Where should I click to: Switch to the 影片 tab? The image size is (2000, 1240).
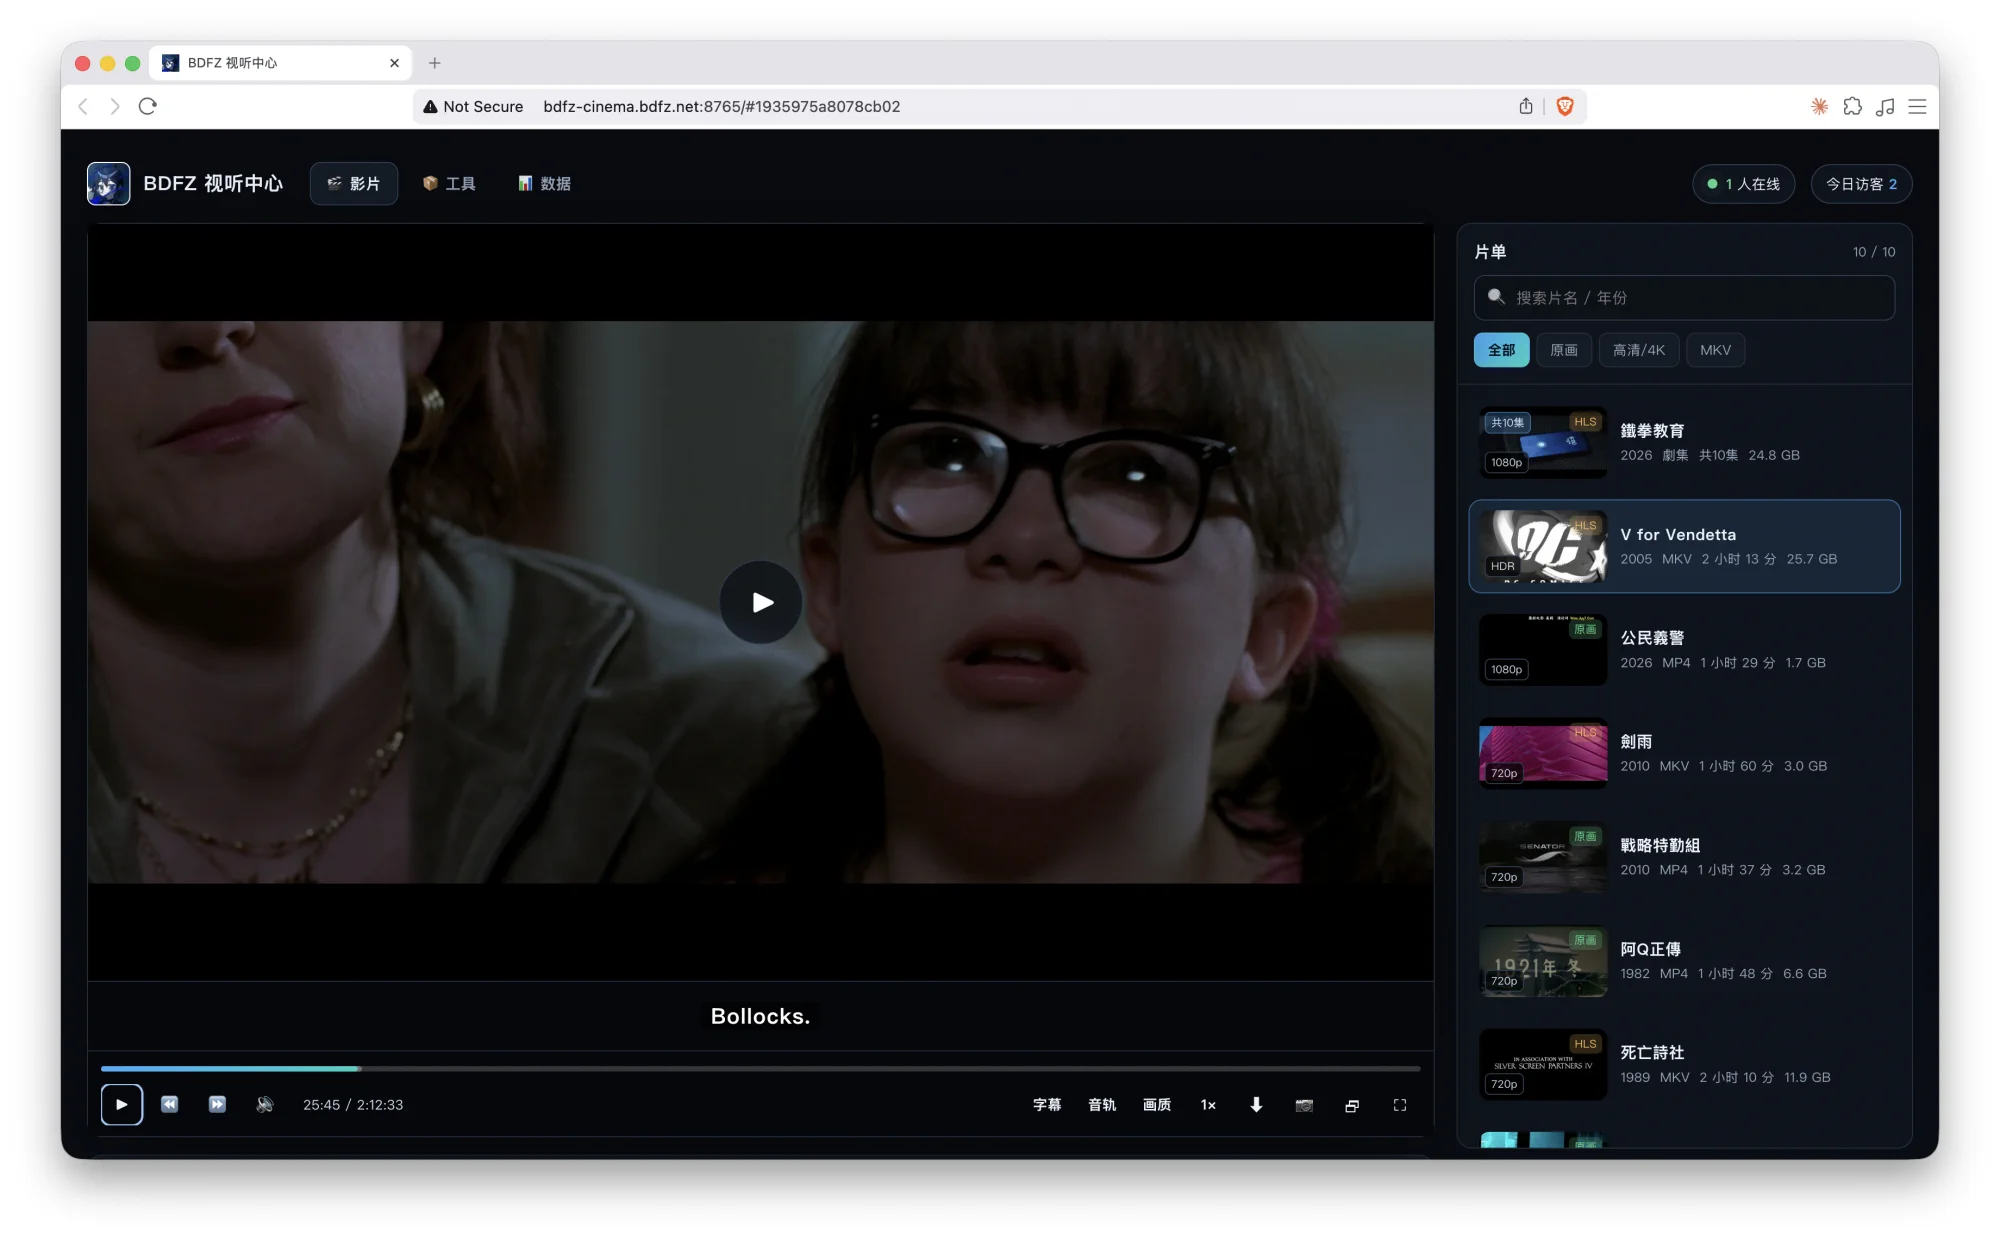pos(354,183)
